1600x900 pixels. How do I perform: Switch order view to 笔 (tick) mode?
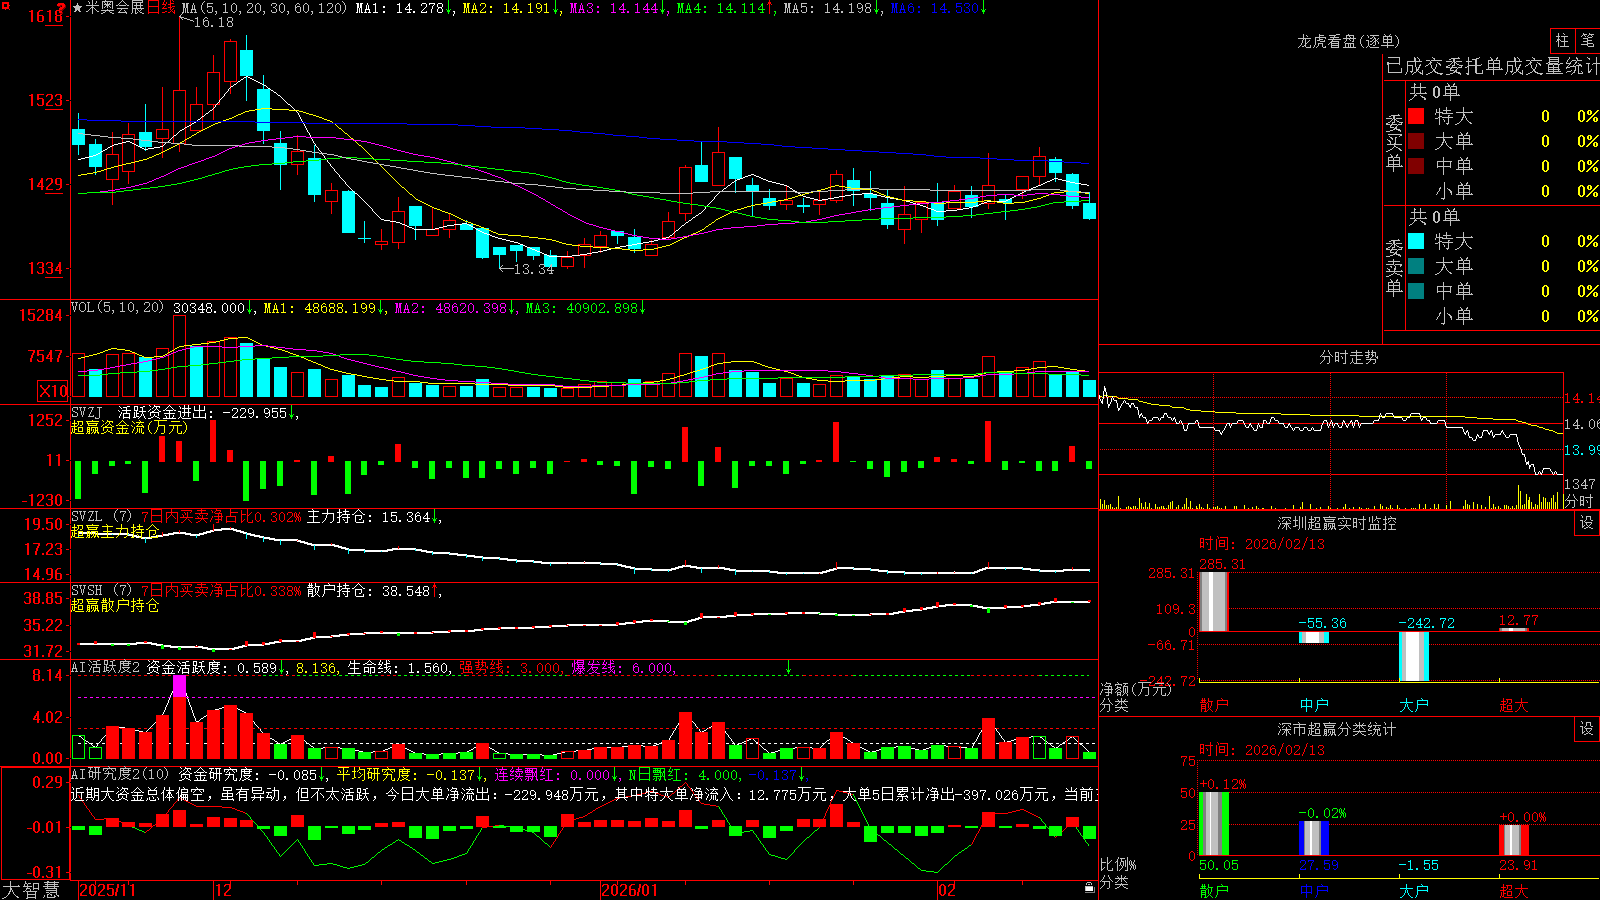pyautogui.click(x=1588, y=41)
